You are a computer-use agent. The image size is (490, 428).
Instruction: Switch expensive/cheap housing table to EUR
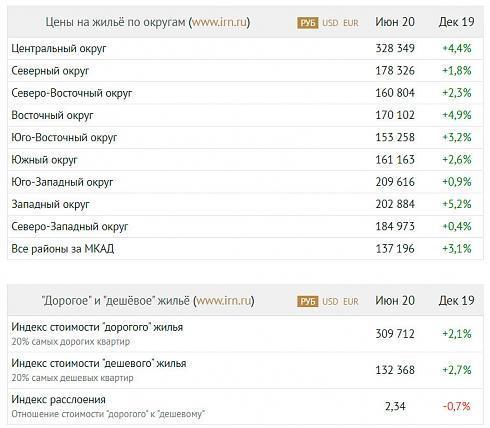[x=351, y=301]
